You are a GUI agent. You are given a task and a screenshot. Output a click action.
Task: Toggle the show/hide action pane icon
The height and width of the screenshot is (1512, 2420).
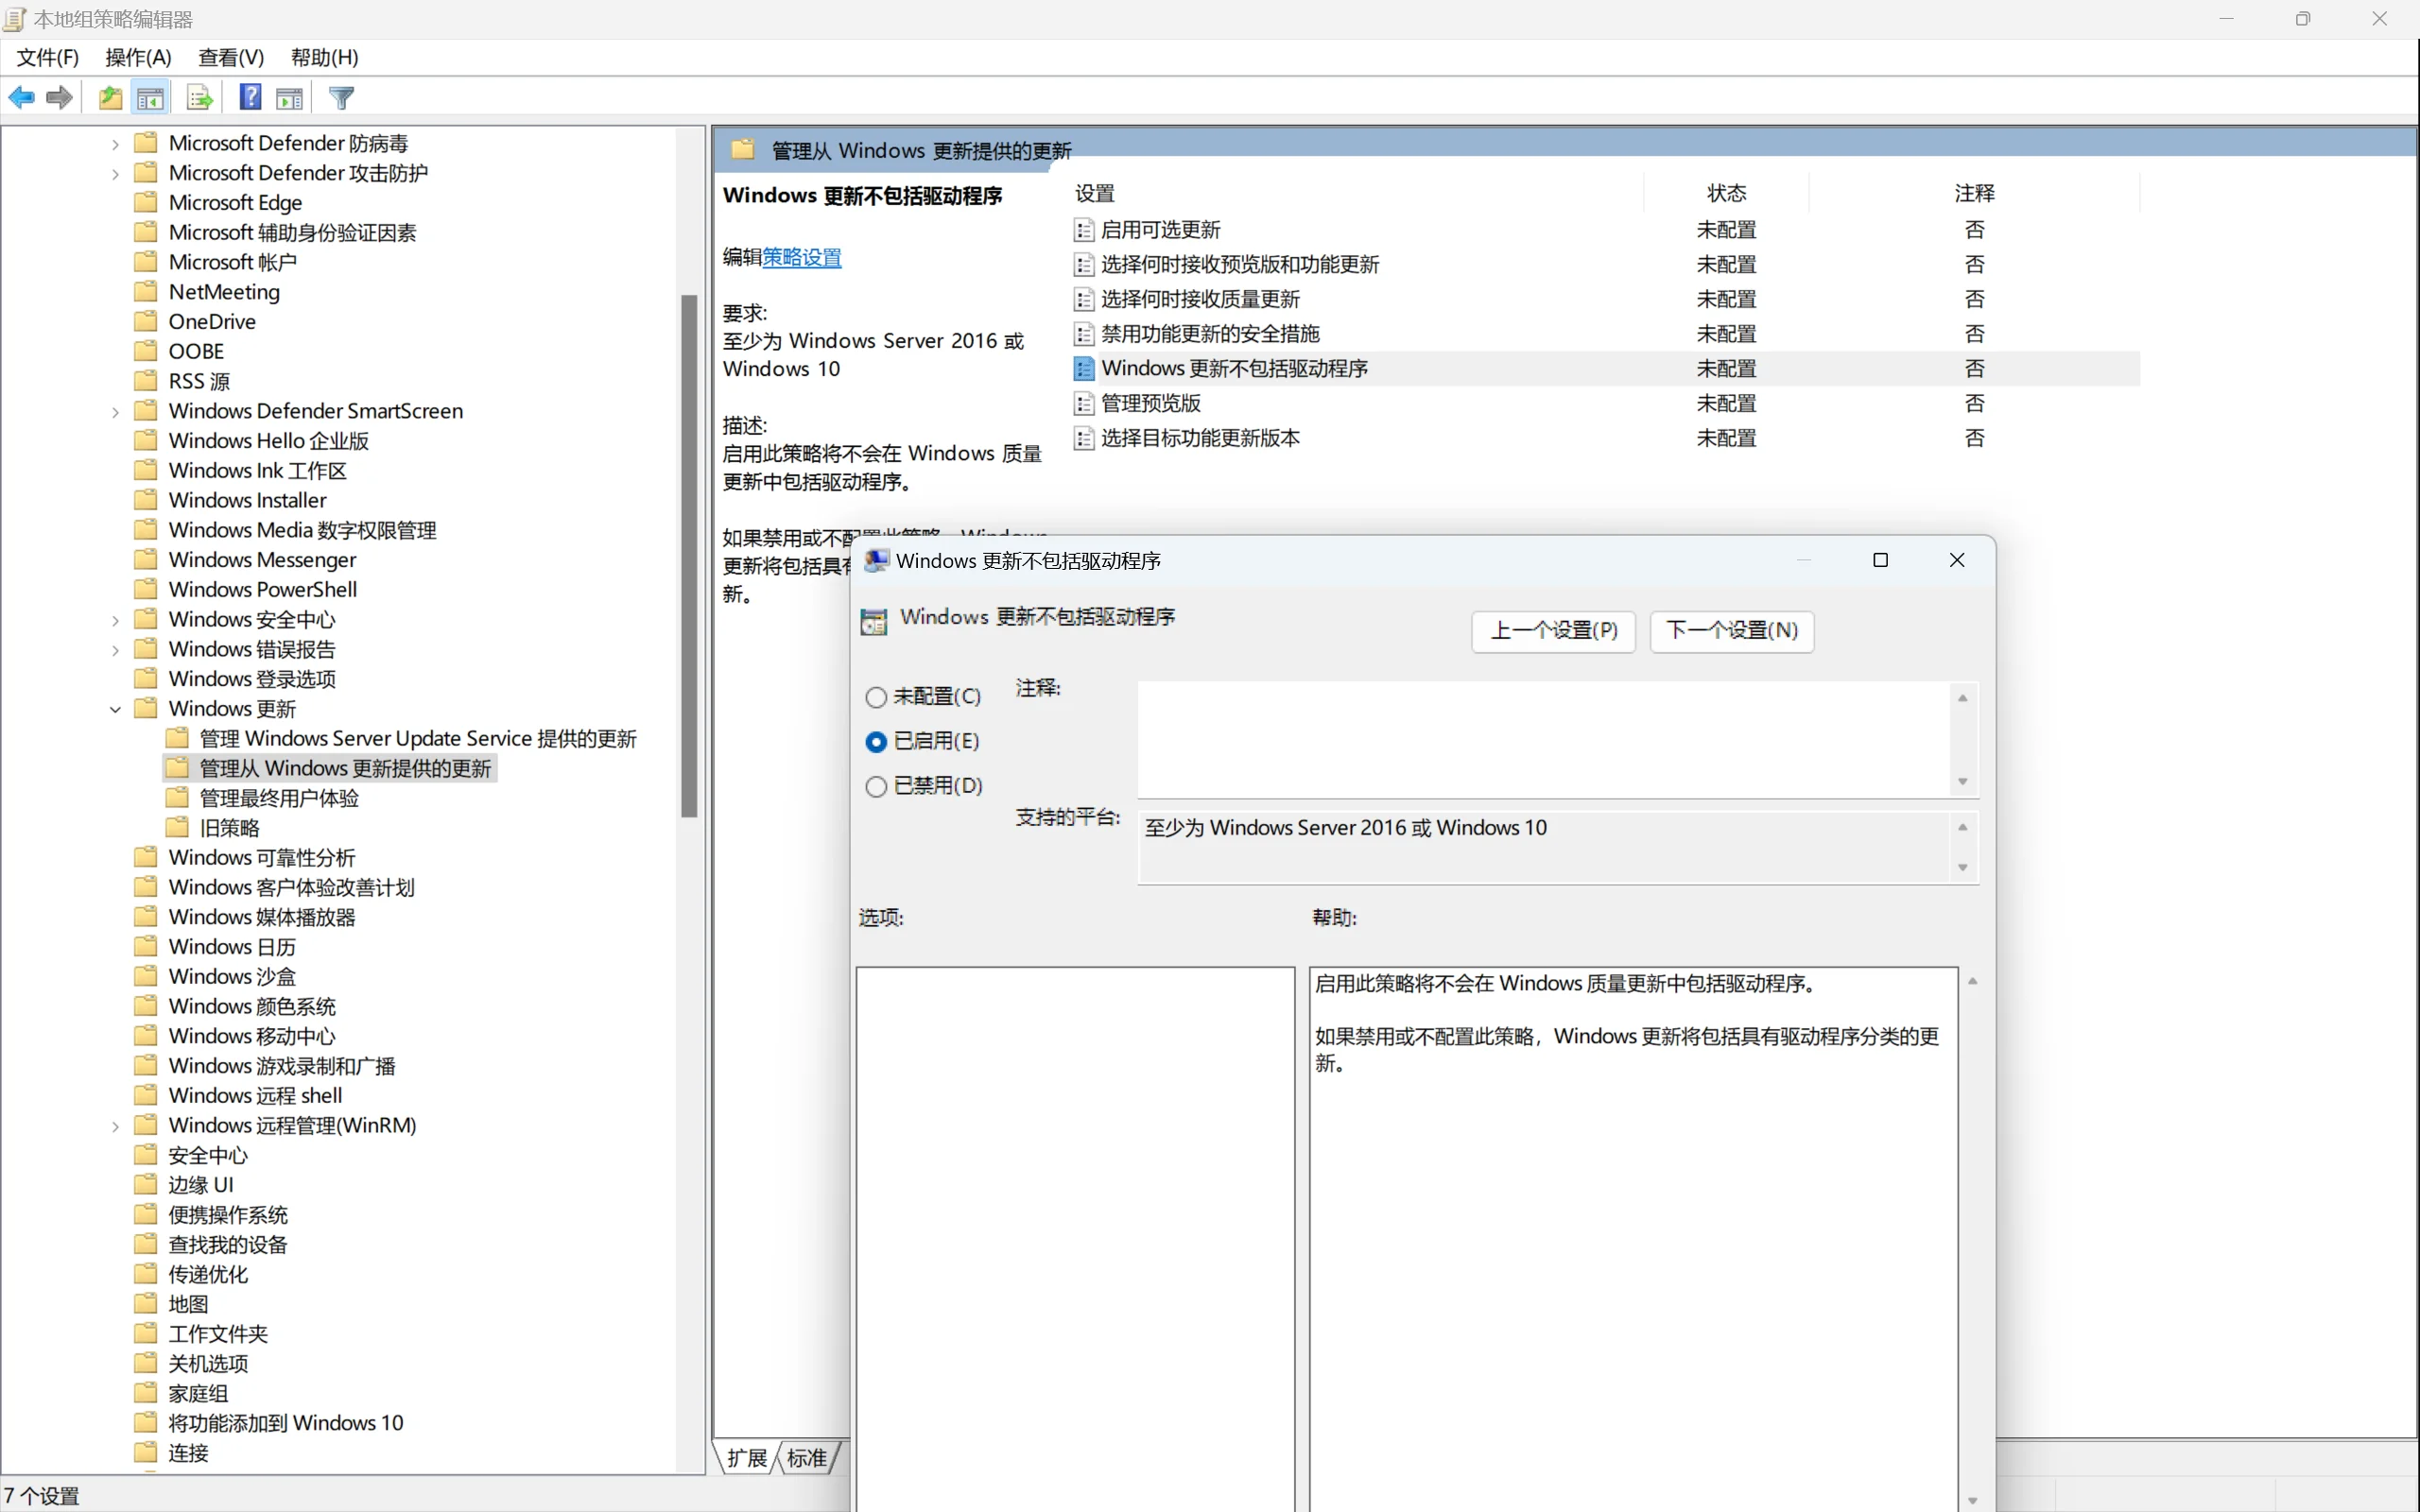[290, 98]
